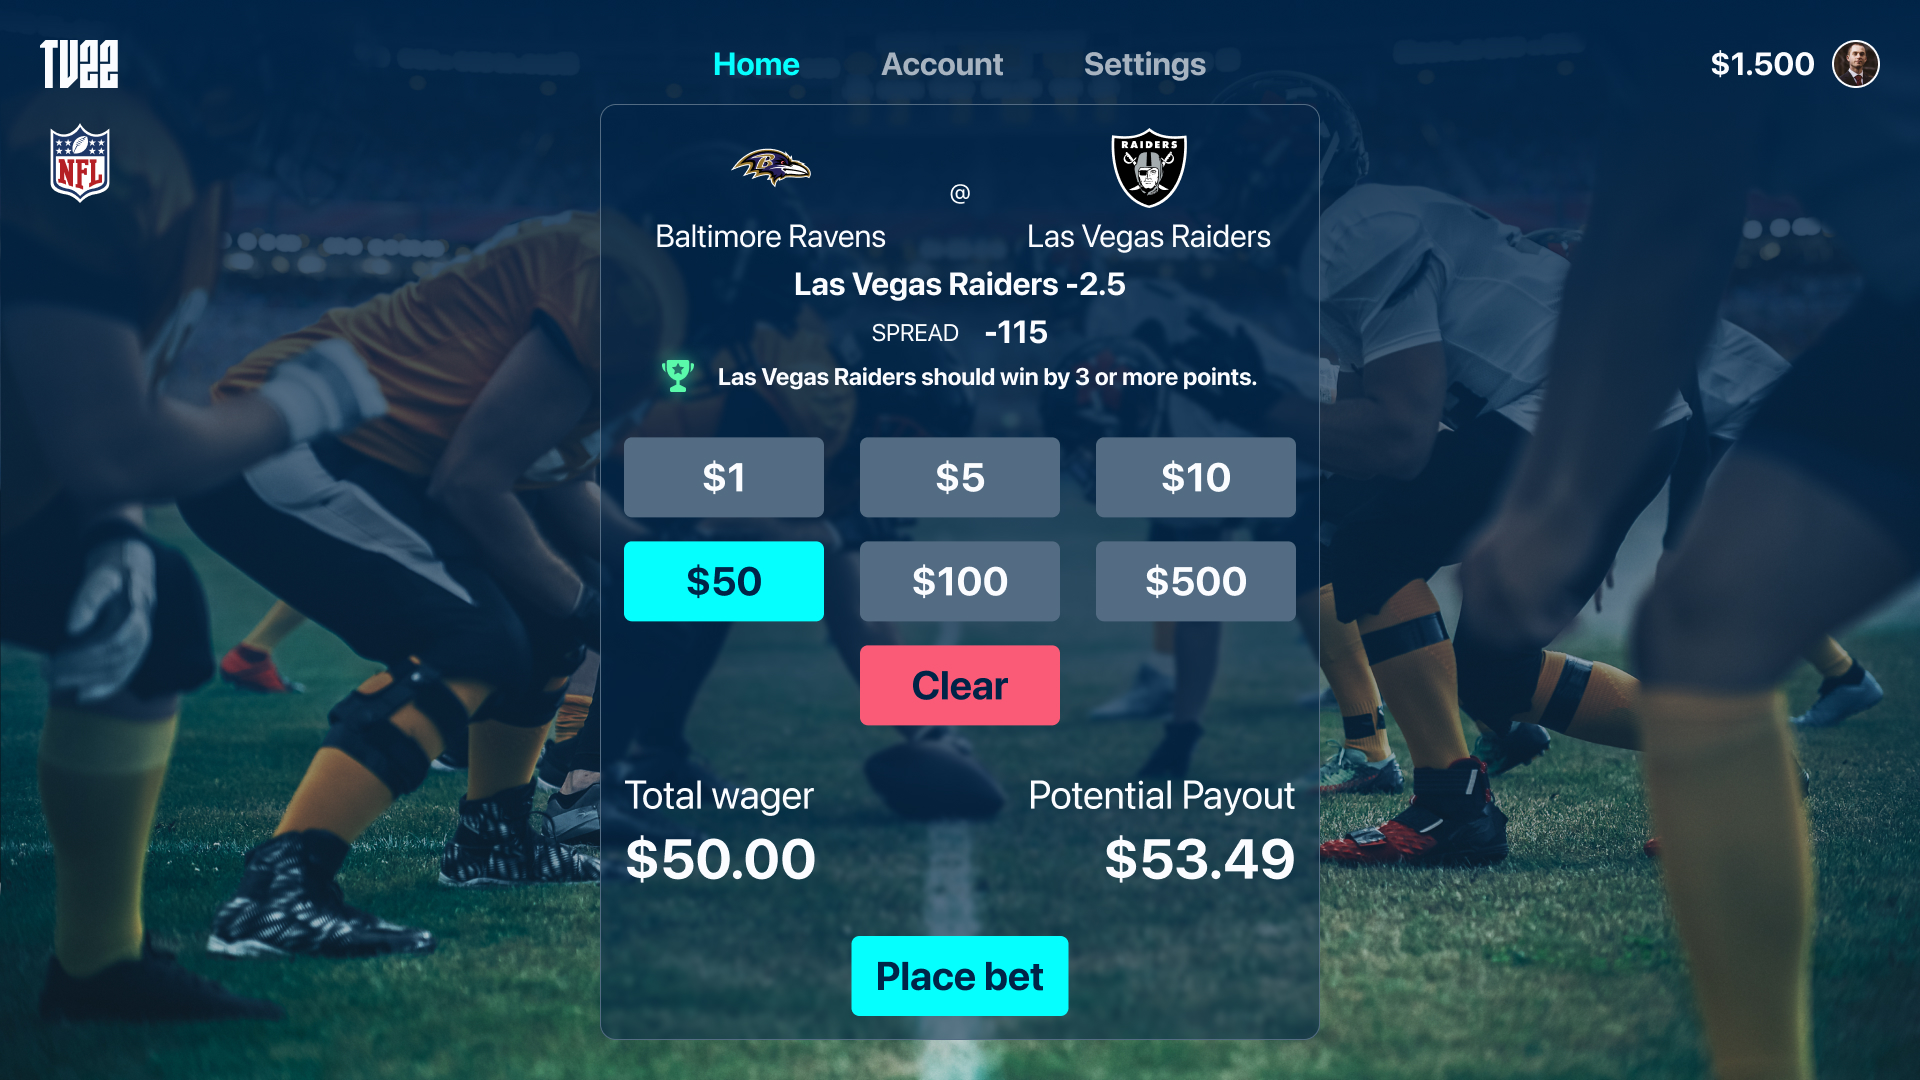This screenshot has height=1080, width=1920.
Task: Switch to the Account tab
Action: (x=942, y=64)
